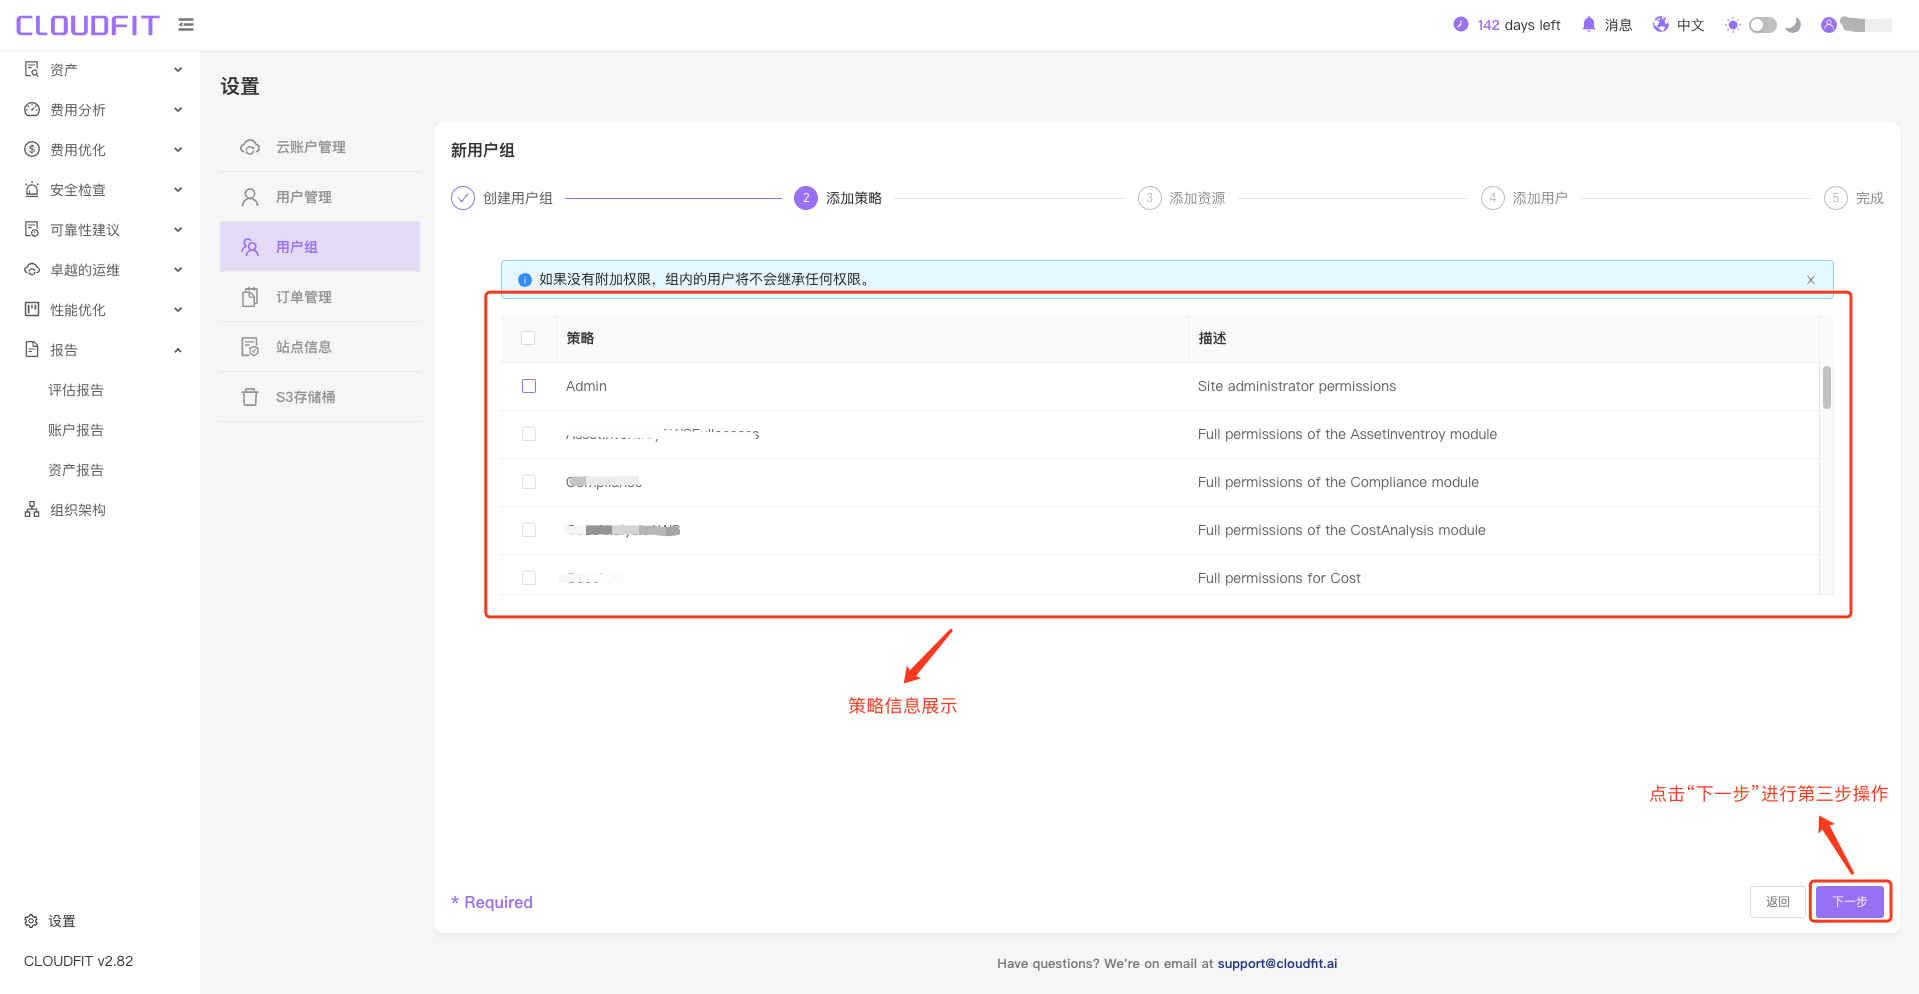The width and height of the screenshot is (1919, 994).
Task: Click the 卓越的运维 sidebar icon
Action: 32,269
